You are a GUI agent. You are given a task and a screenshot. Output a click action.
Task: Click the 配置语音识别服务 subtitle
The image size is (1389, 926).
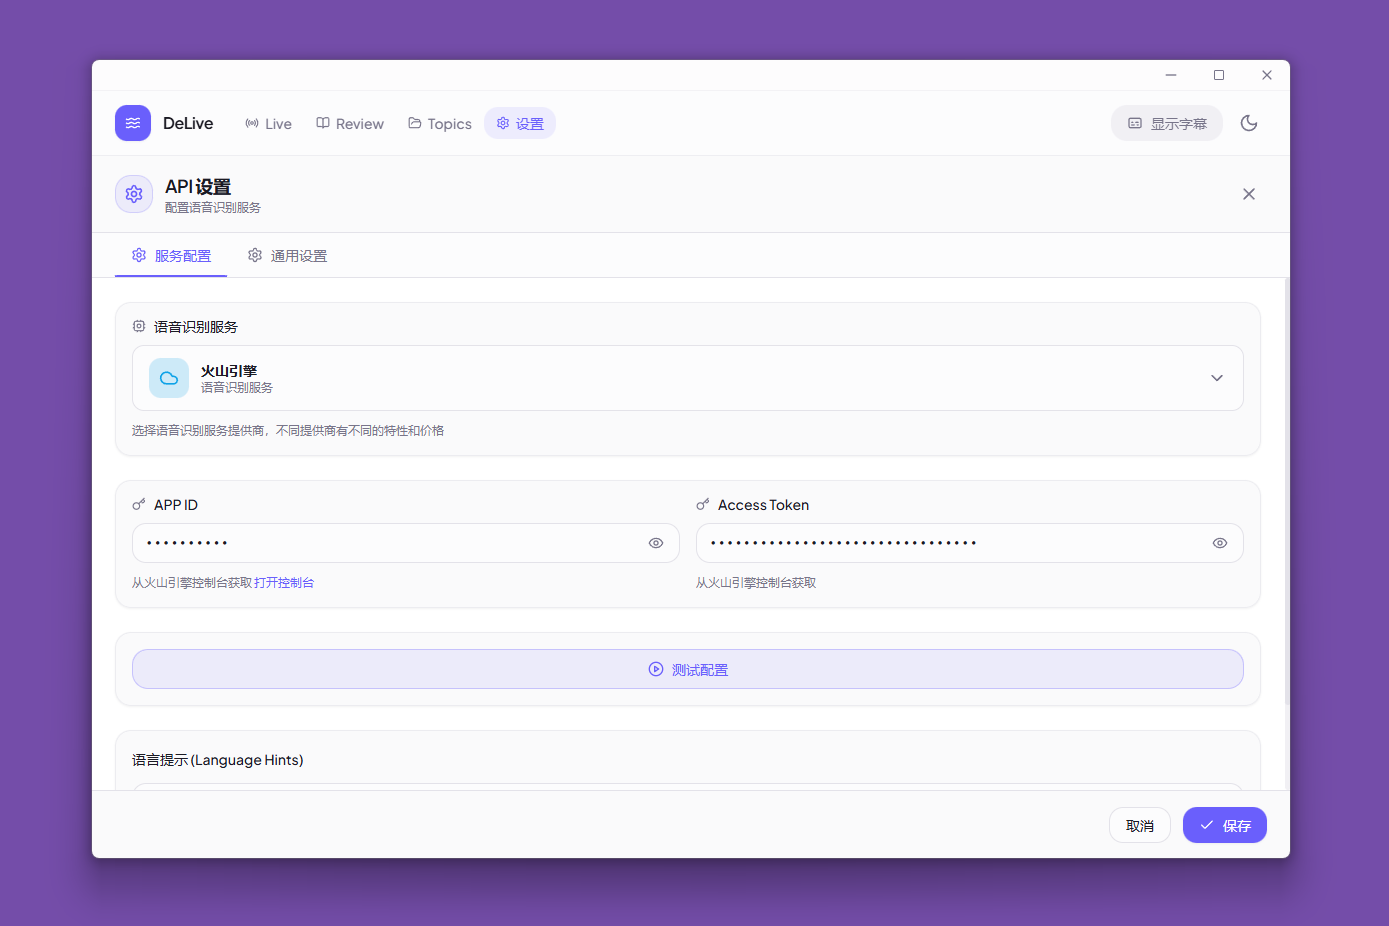(213, 208)
